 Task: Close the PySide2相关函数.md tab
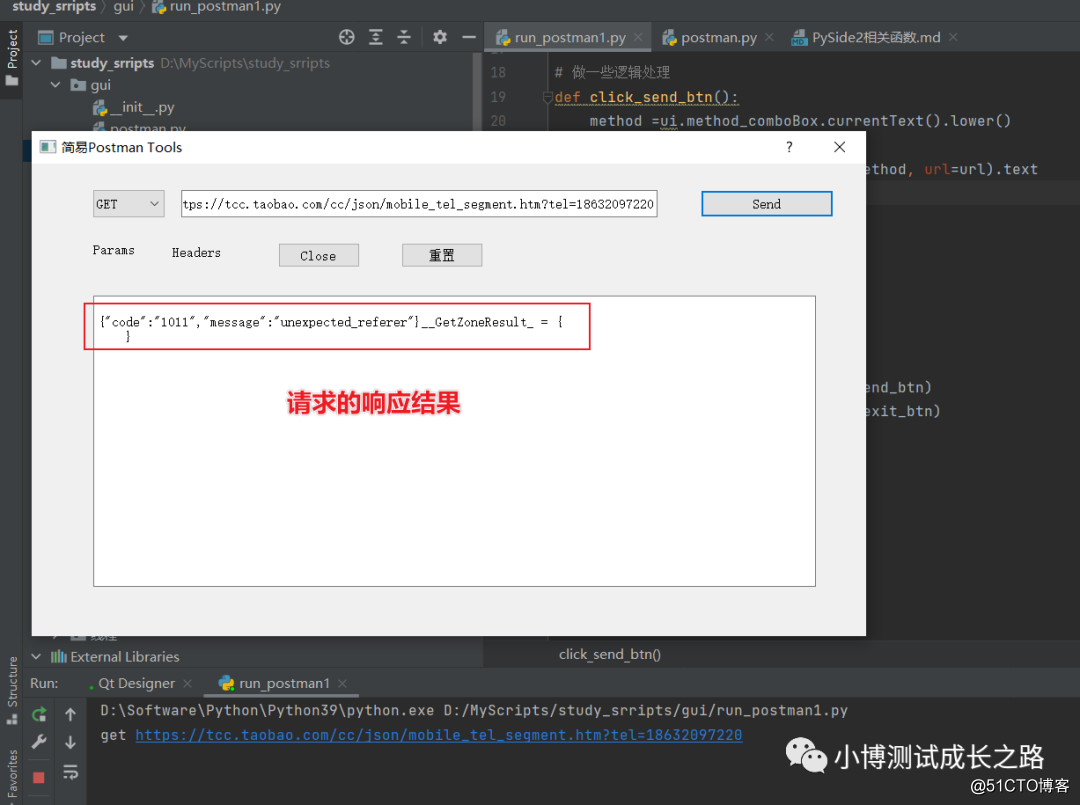[x=953, y=37]
